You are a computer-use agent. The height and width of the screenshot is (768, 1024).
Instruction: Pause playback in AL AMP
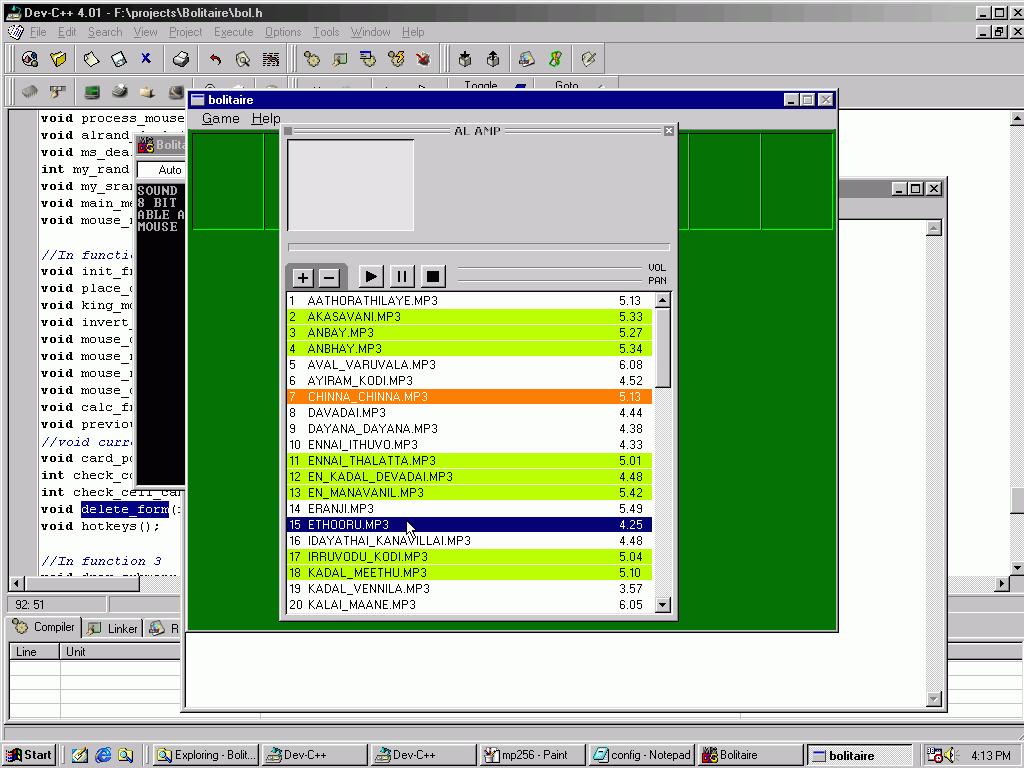401,276
